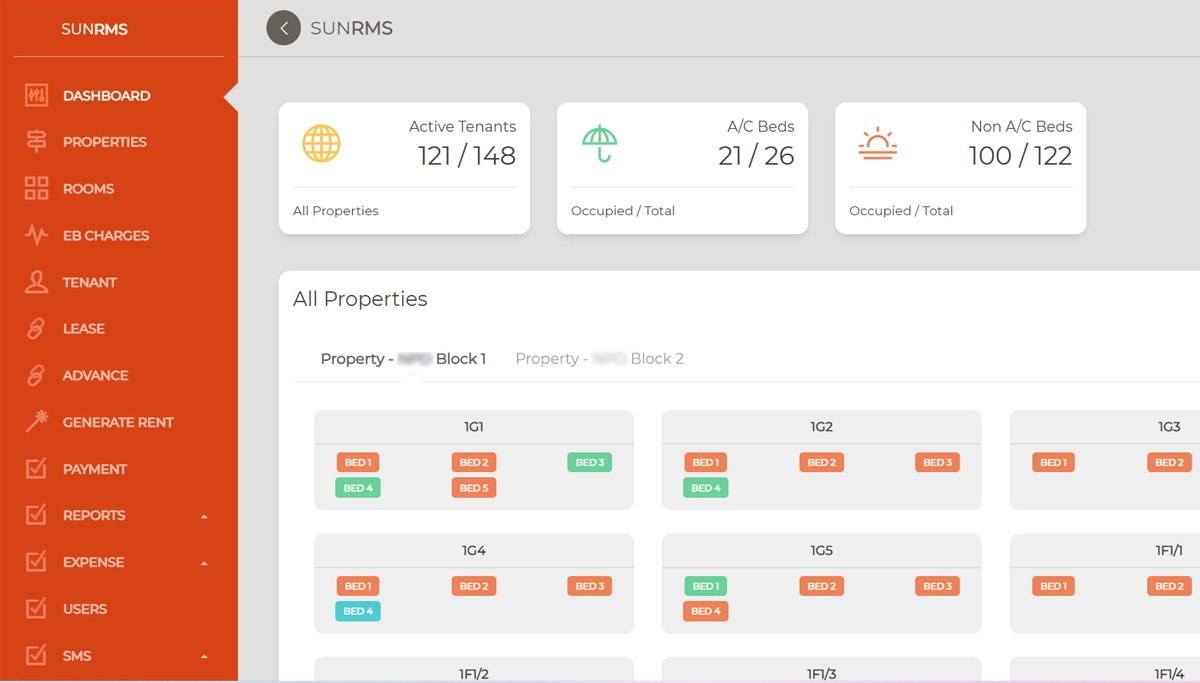
Task: Open the EB Charges menu item
Action: point(106,235)
